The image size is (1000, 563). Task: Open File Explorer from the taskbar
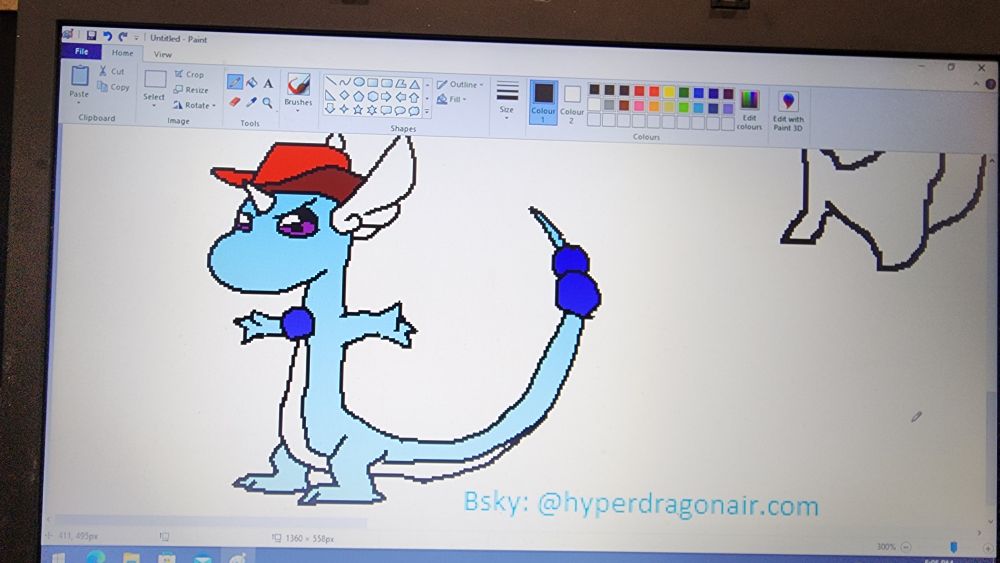[x=131, y=558]
